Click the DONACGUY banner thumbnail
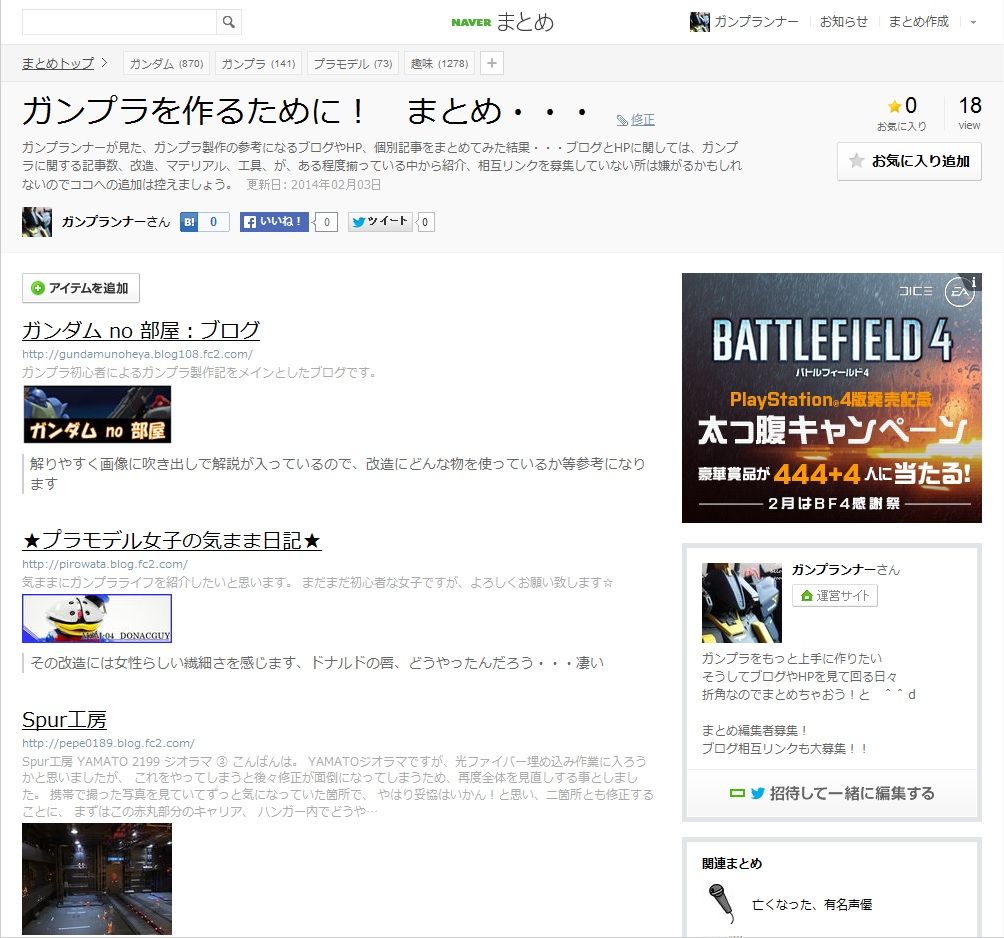 pyautogui.click(x=97, y=619)
